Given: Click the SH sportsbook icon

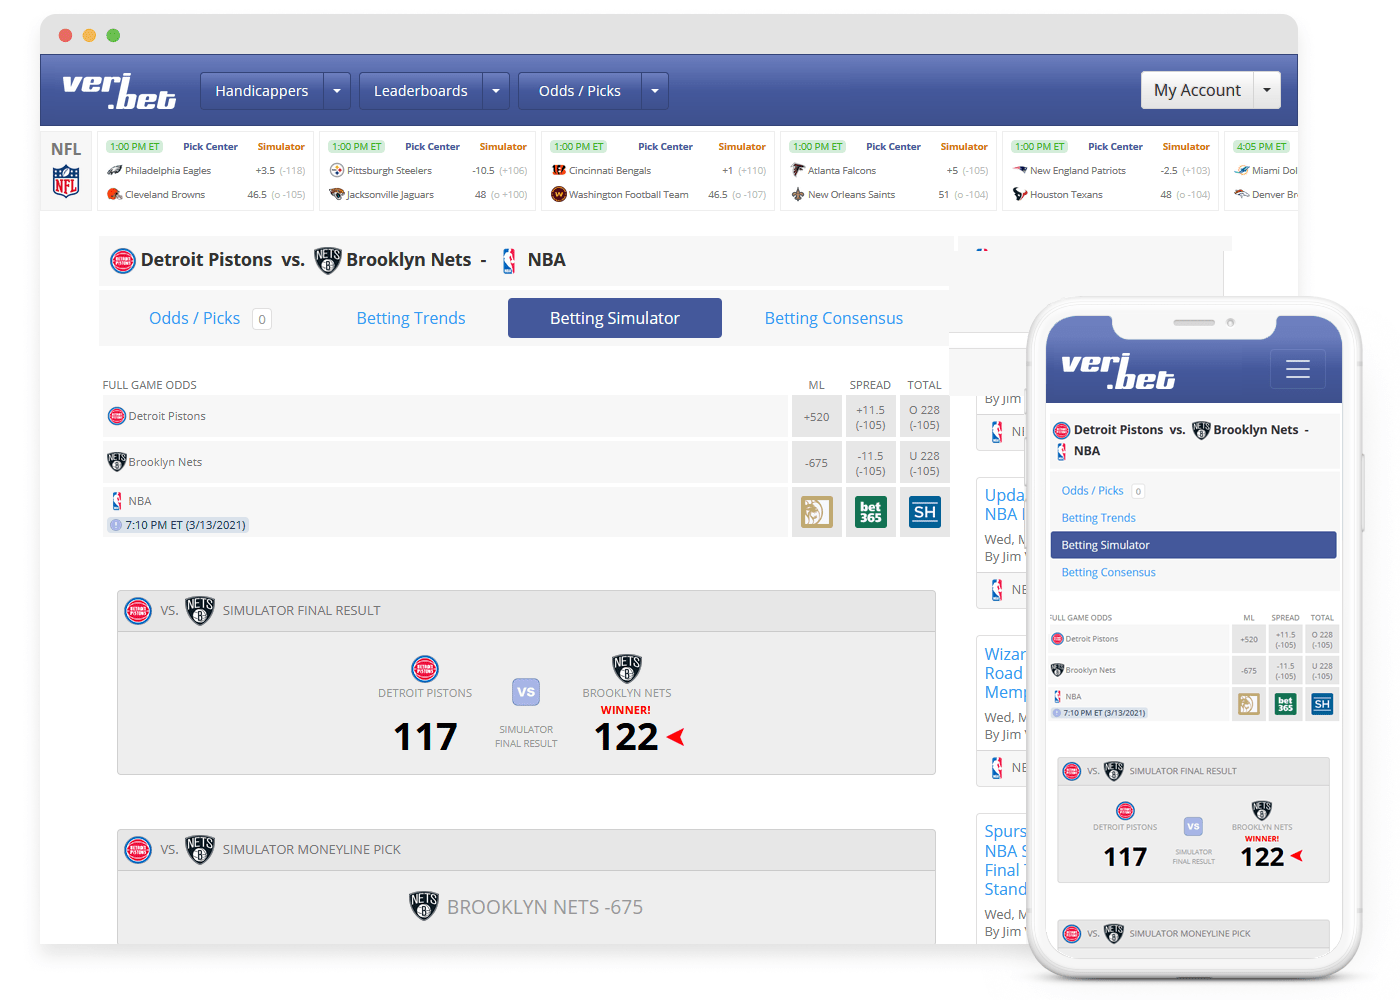Looking at the screenshot, I should pyautogui.click(x=924, y=512).
